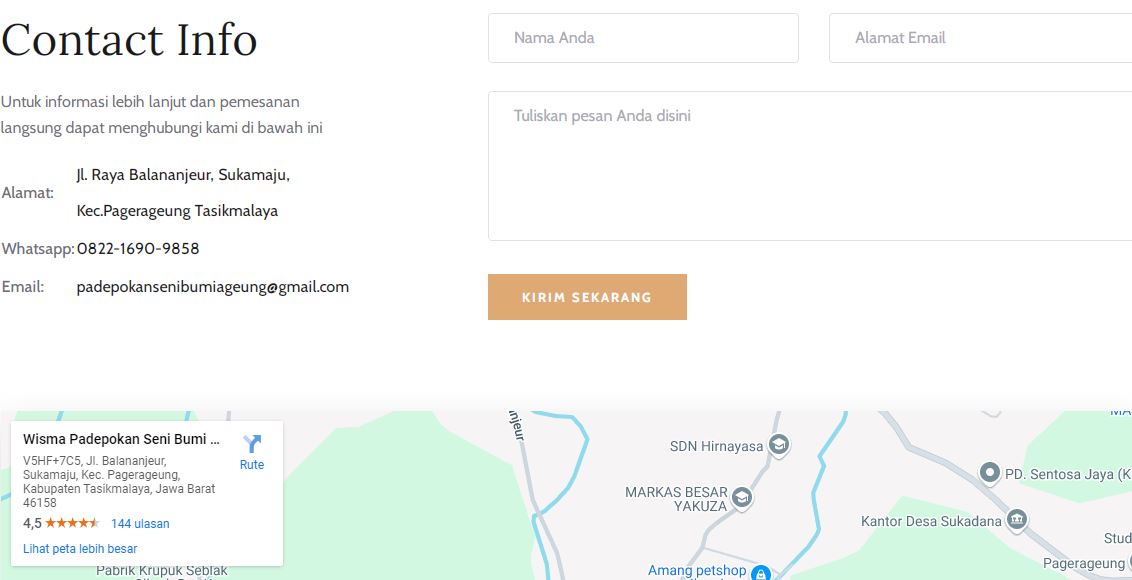Select the Amang petshop shopping icon
This screenshot has width=1132, height=580.
pyautogui.click(x=759, y=573)
